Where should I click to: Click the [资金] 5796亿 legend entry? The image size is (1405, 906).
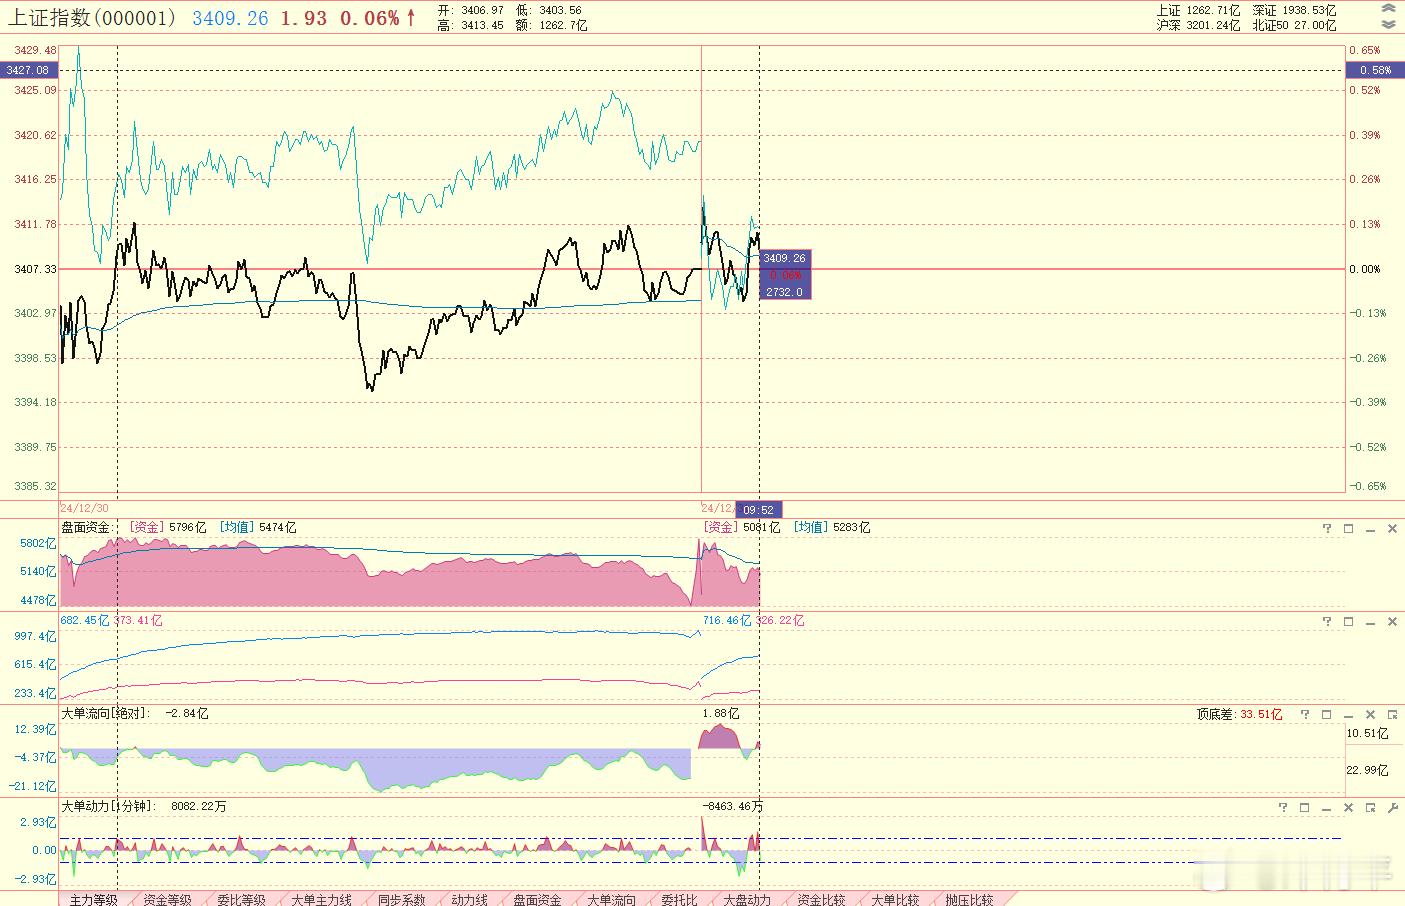pos(168,527)
